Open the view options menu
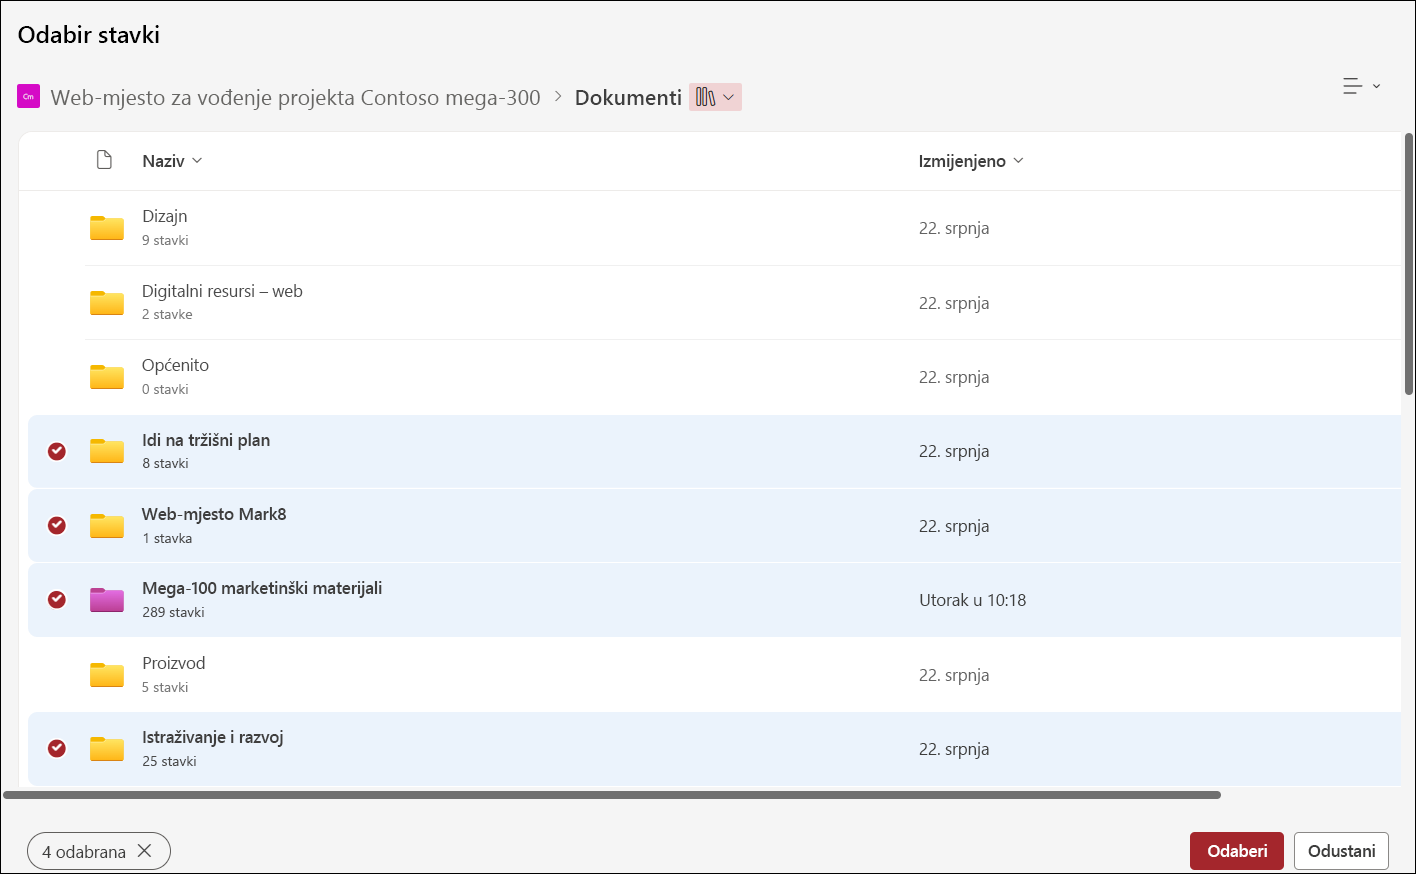 (1361, 86)
